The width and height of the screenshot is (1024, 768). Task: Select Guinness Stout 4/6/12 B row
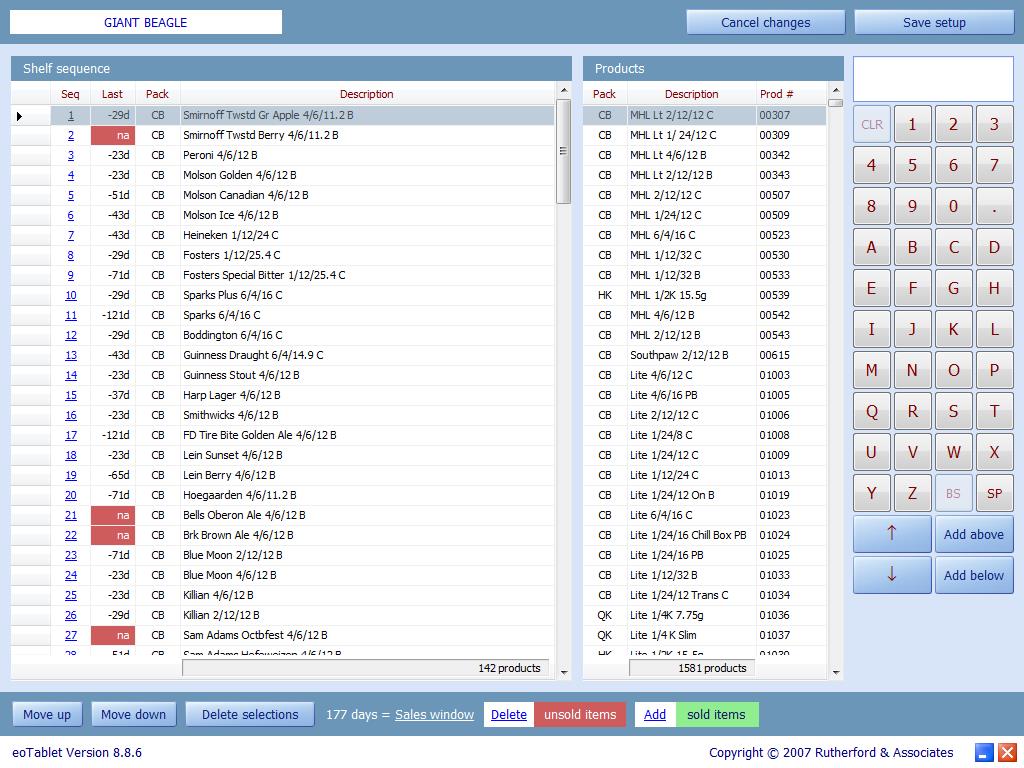coord(283,376)
